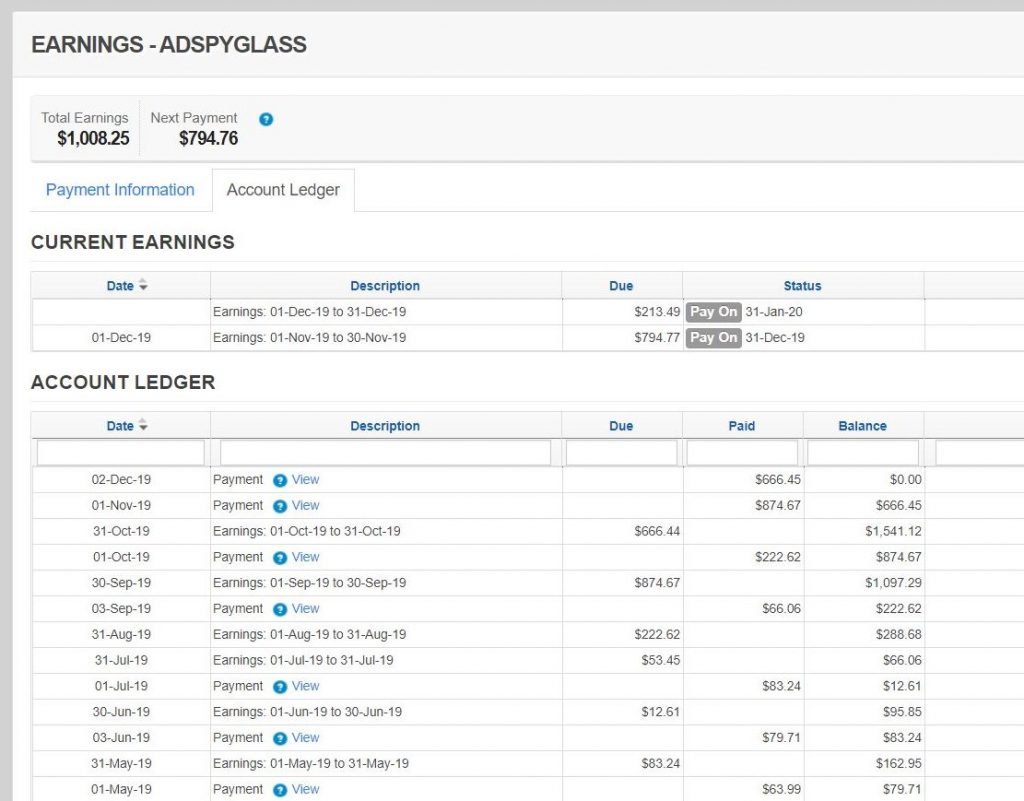Select the Account Ledger tab

(283, 190)
